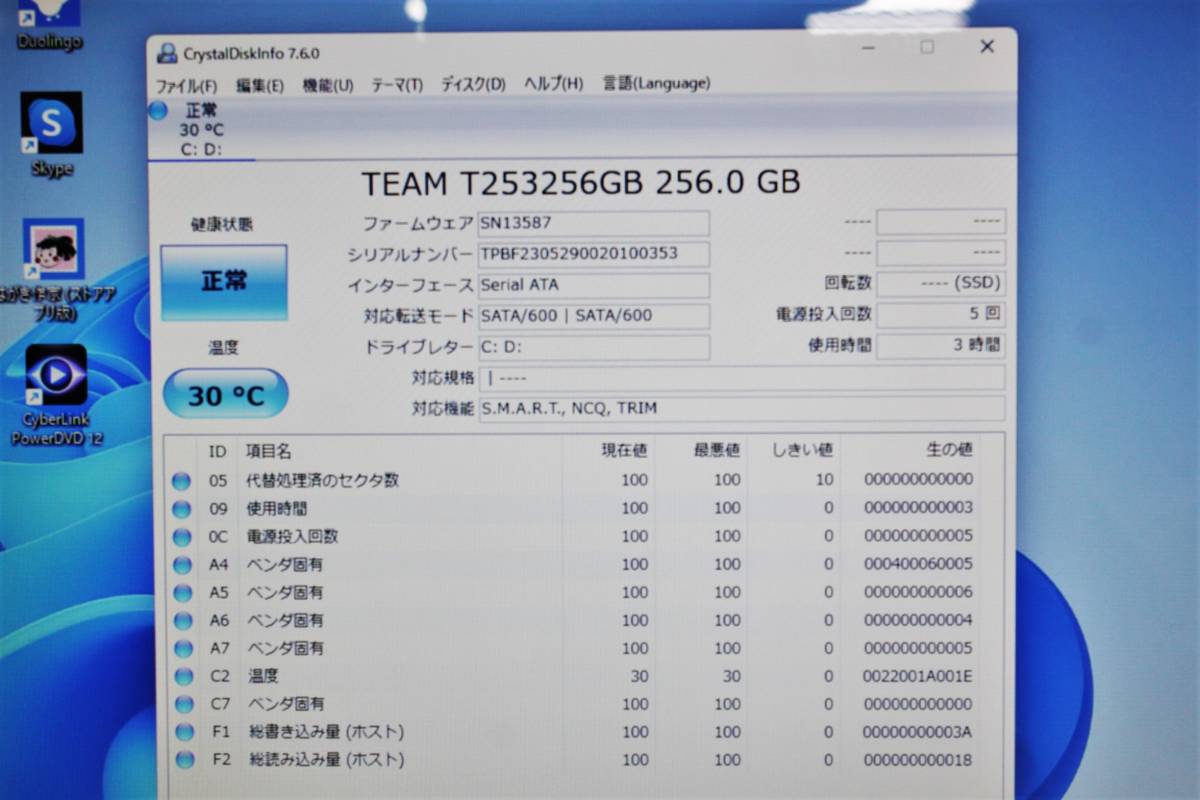Maximize the CrystalDiskInfo window
Image resolution: width=1200 pixels, height=800 pixels.
tap(927, 47)
